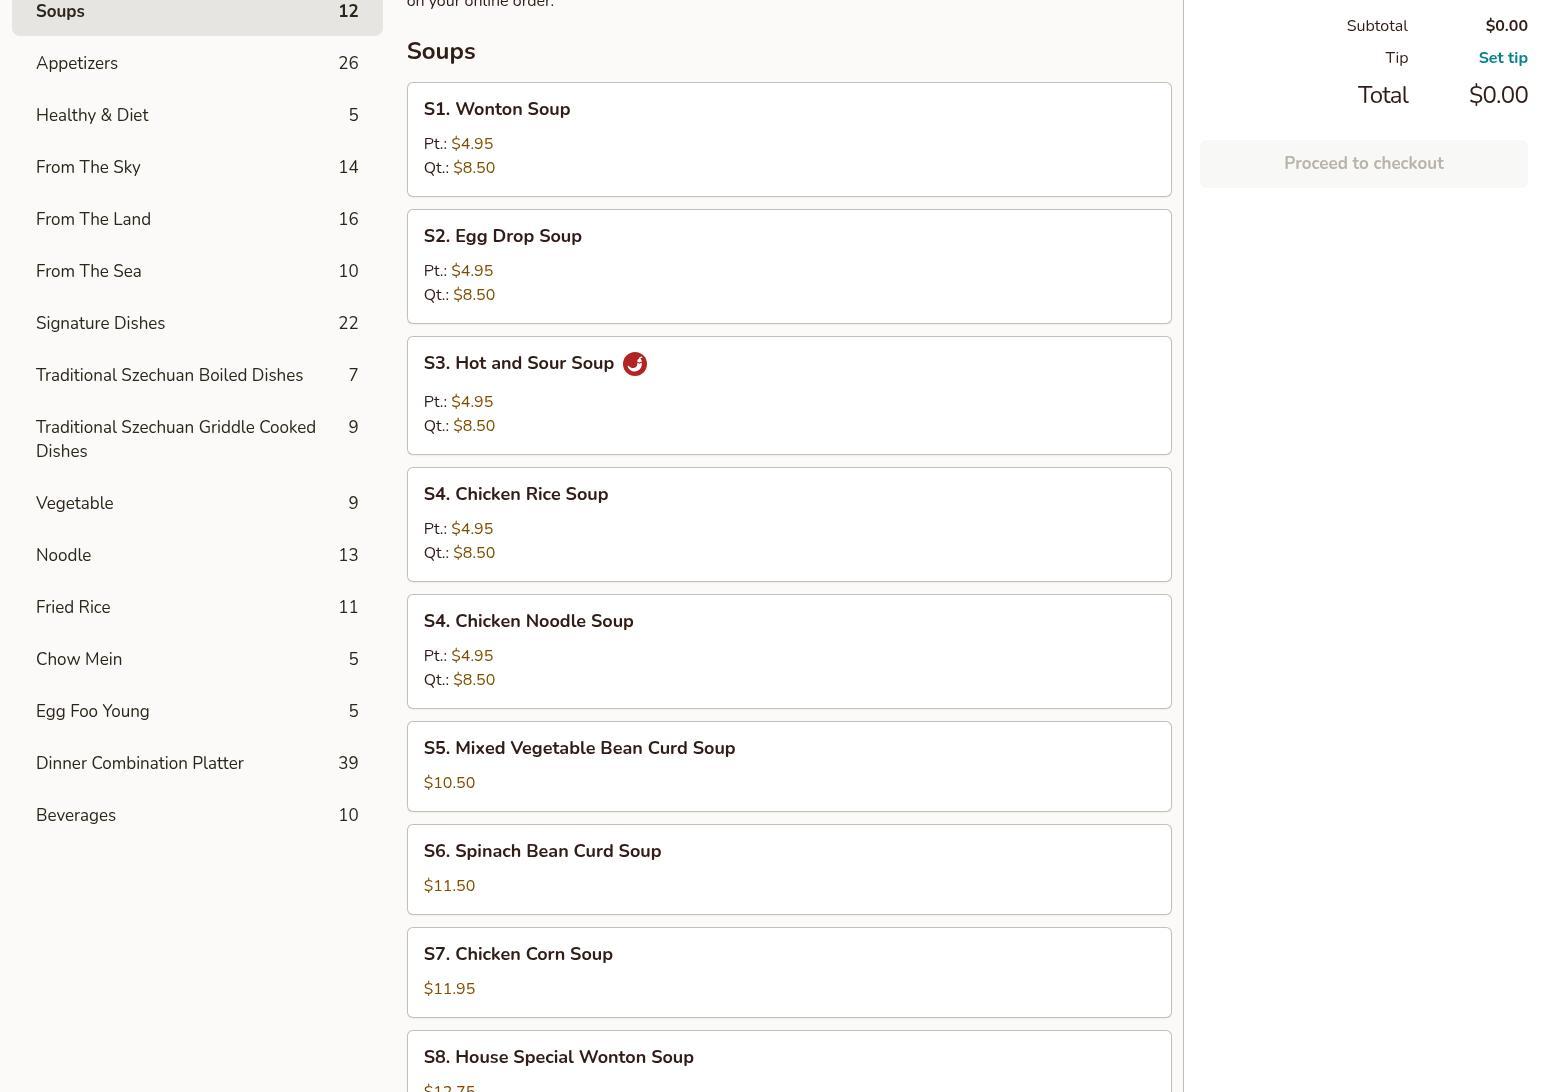
Task: Select S4. Chicken Noodle Soup item
Action: (x=788, y=651)
